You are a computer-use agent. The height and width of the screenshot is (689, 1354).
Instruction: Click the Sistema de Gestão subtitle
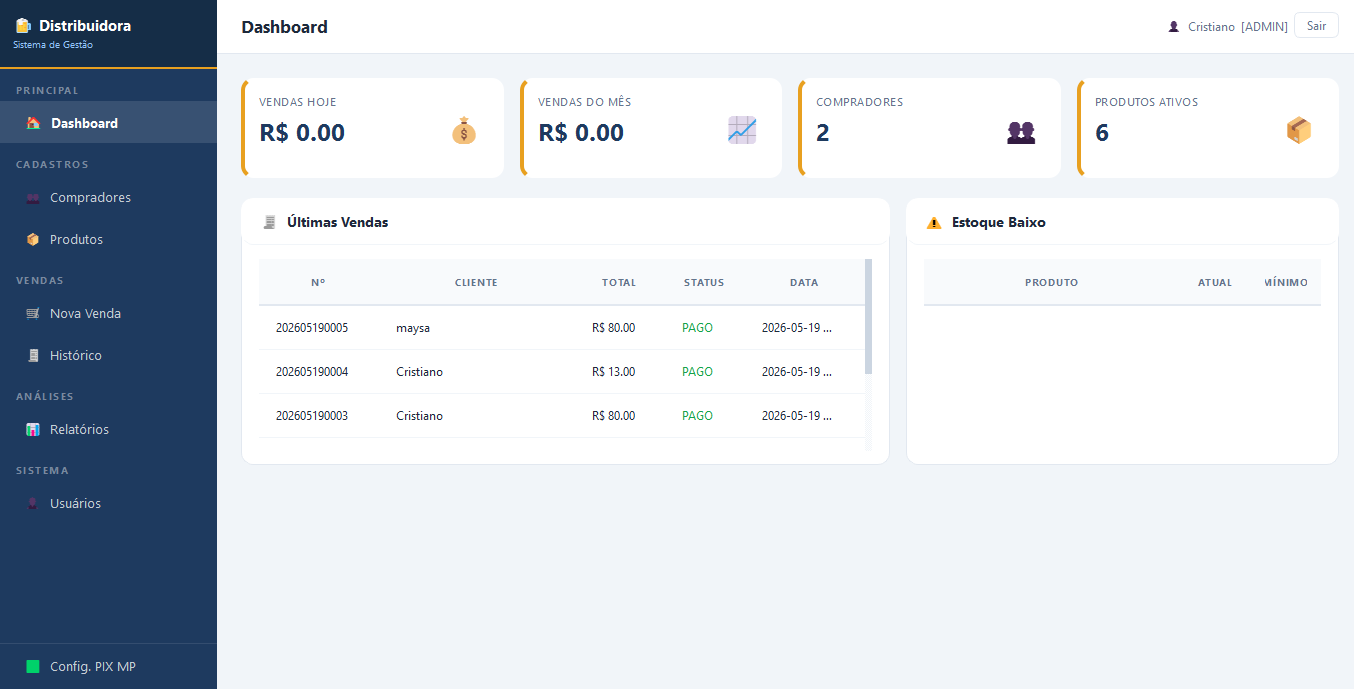coord(53,45)
